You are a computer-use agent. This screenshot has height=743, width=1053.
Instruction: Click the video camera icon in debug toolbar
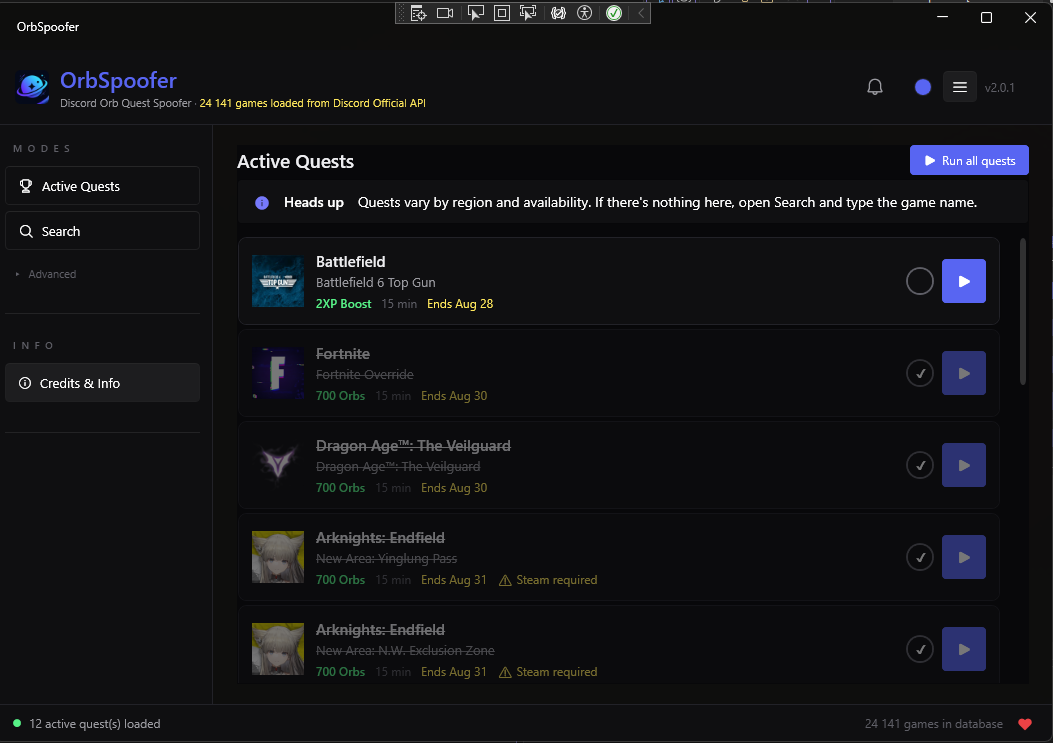445,13
